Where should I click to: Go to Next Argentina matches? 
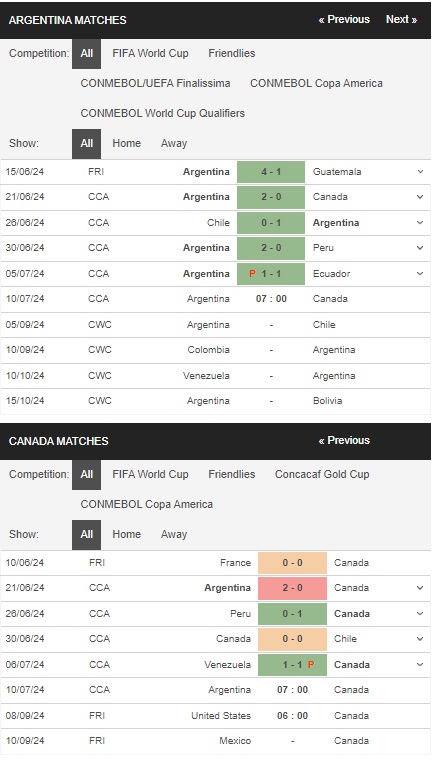[402, 19]
